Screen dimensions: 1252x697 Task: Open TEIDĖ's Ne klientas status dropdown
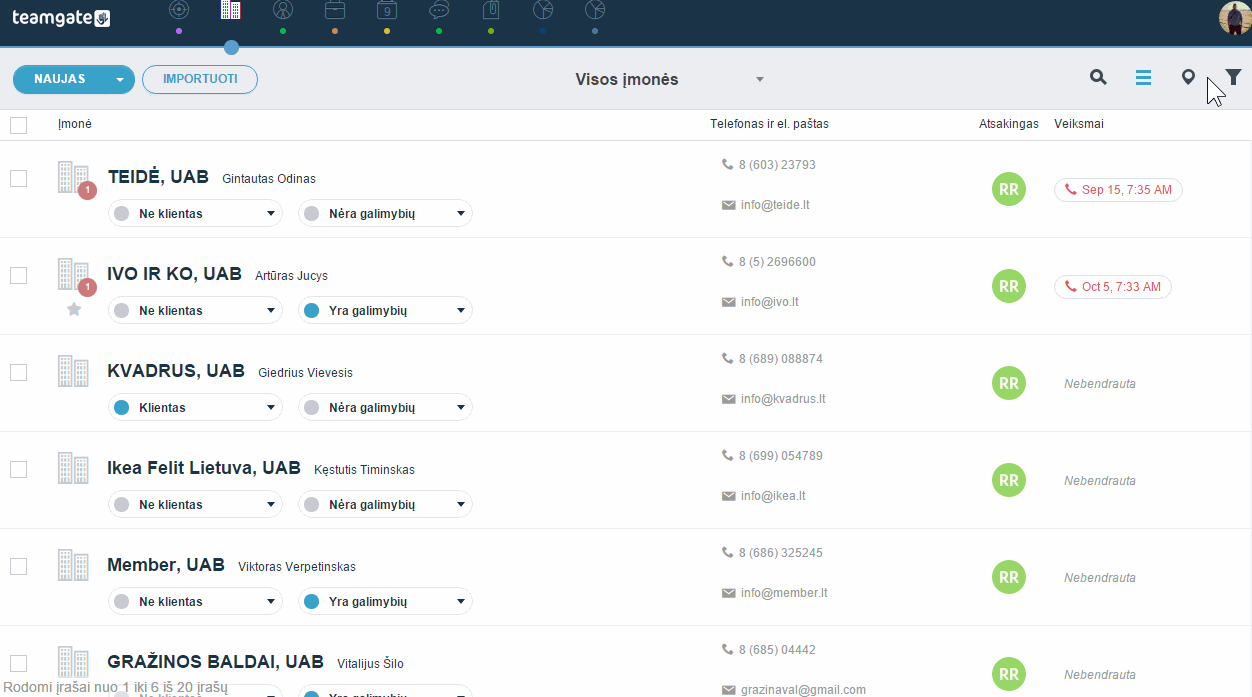click(x=195, y=213)
